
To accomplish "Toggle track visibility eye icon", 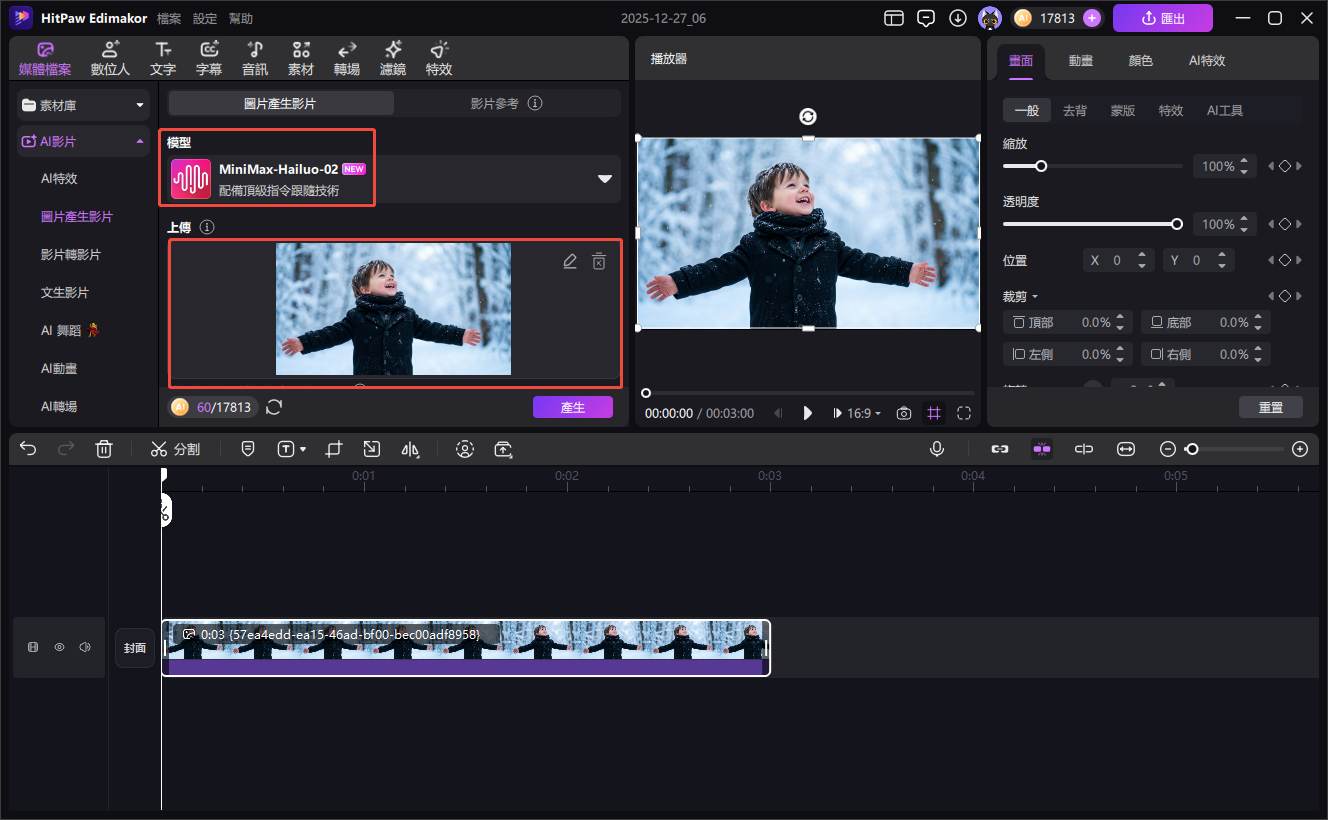I will click(59, 647).
